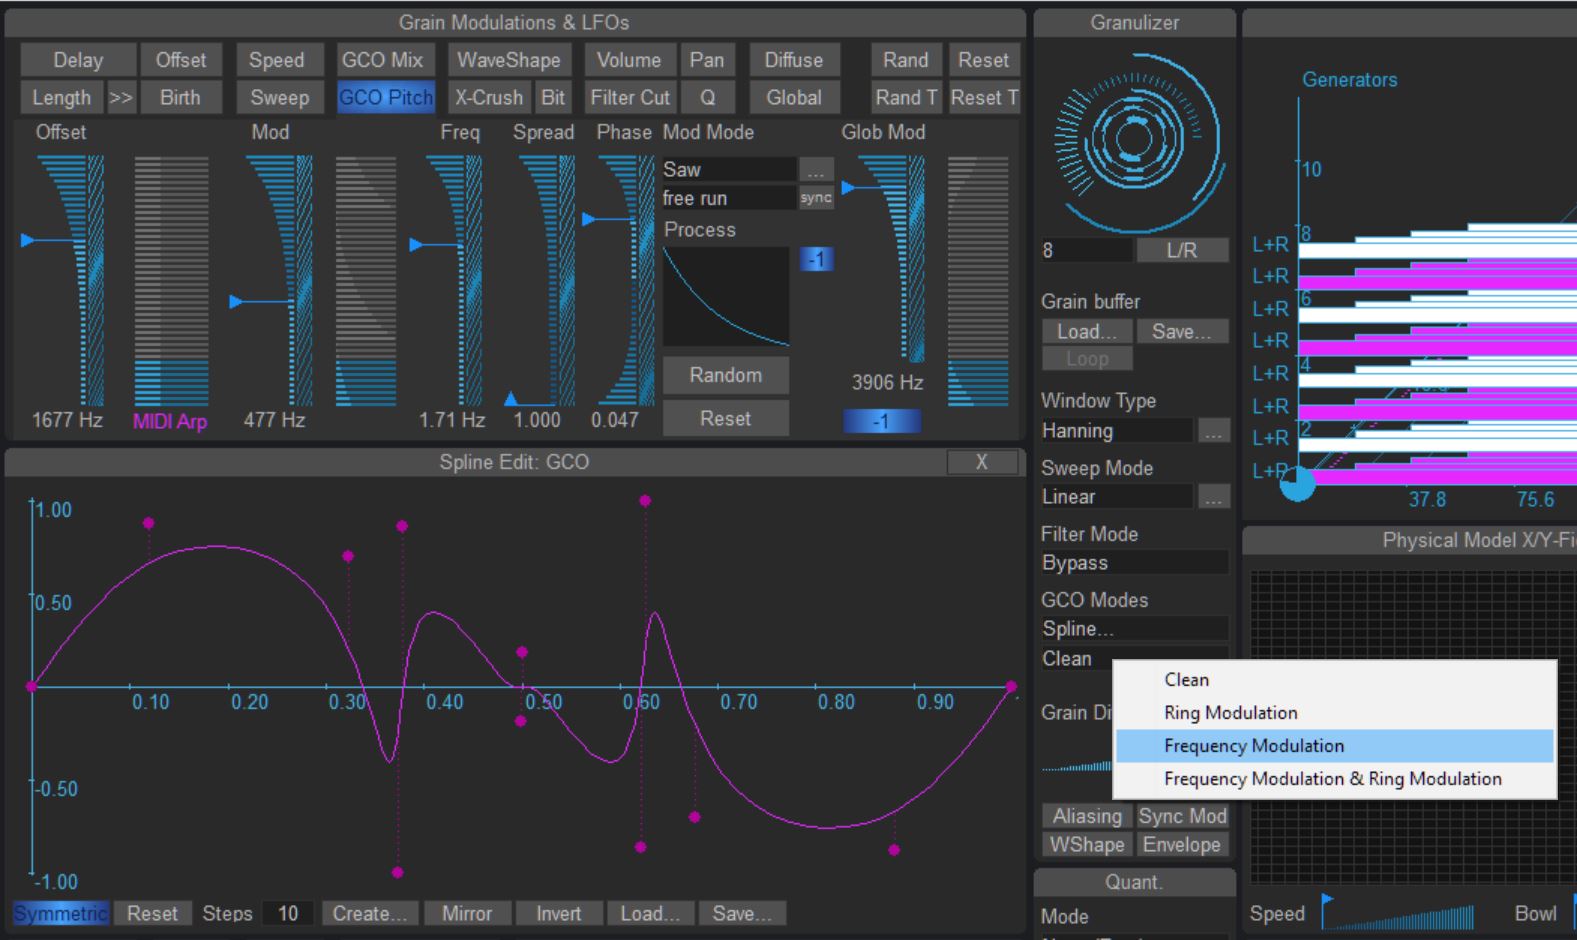
Task: Open the Bypass filter mode dropdown
Action: pos(1134,563)
